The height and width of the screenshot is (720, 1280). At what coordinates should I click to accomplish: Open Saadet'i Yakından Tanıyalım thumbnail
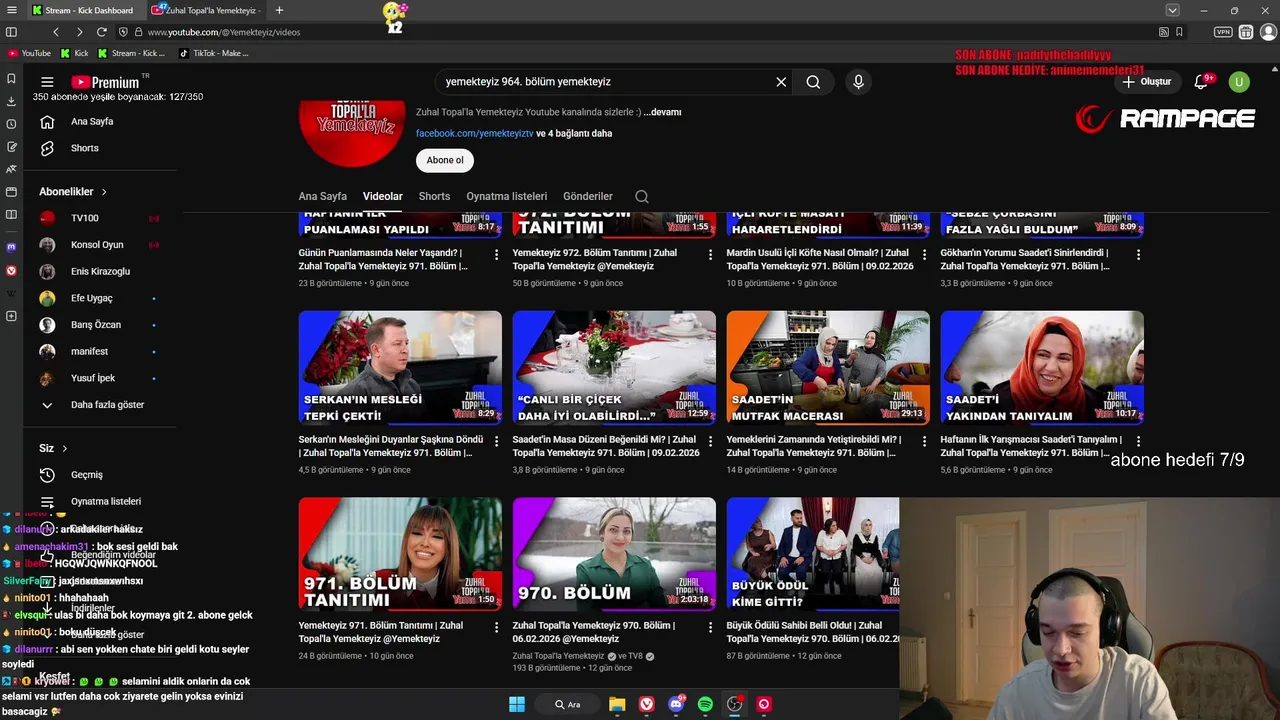point(1042,367)
